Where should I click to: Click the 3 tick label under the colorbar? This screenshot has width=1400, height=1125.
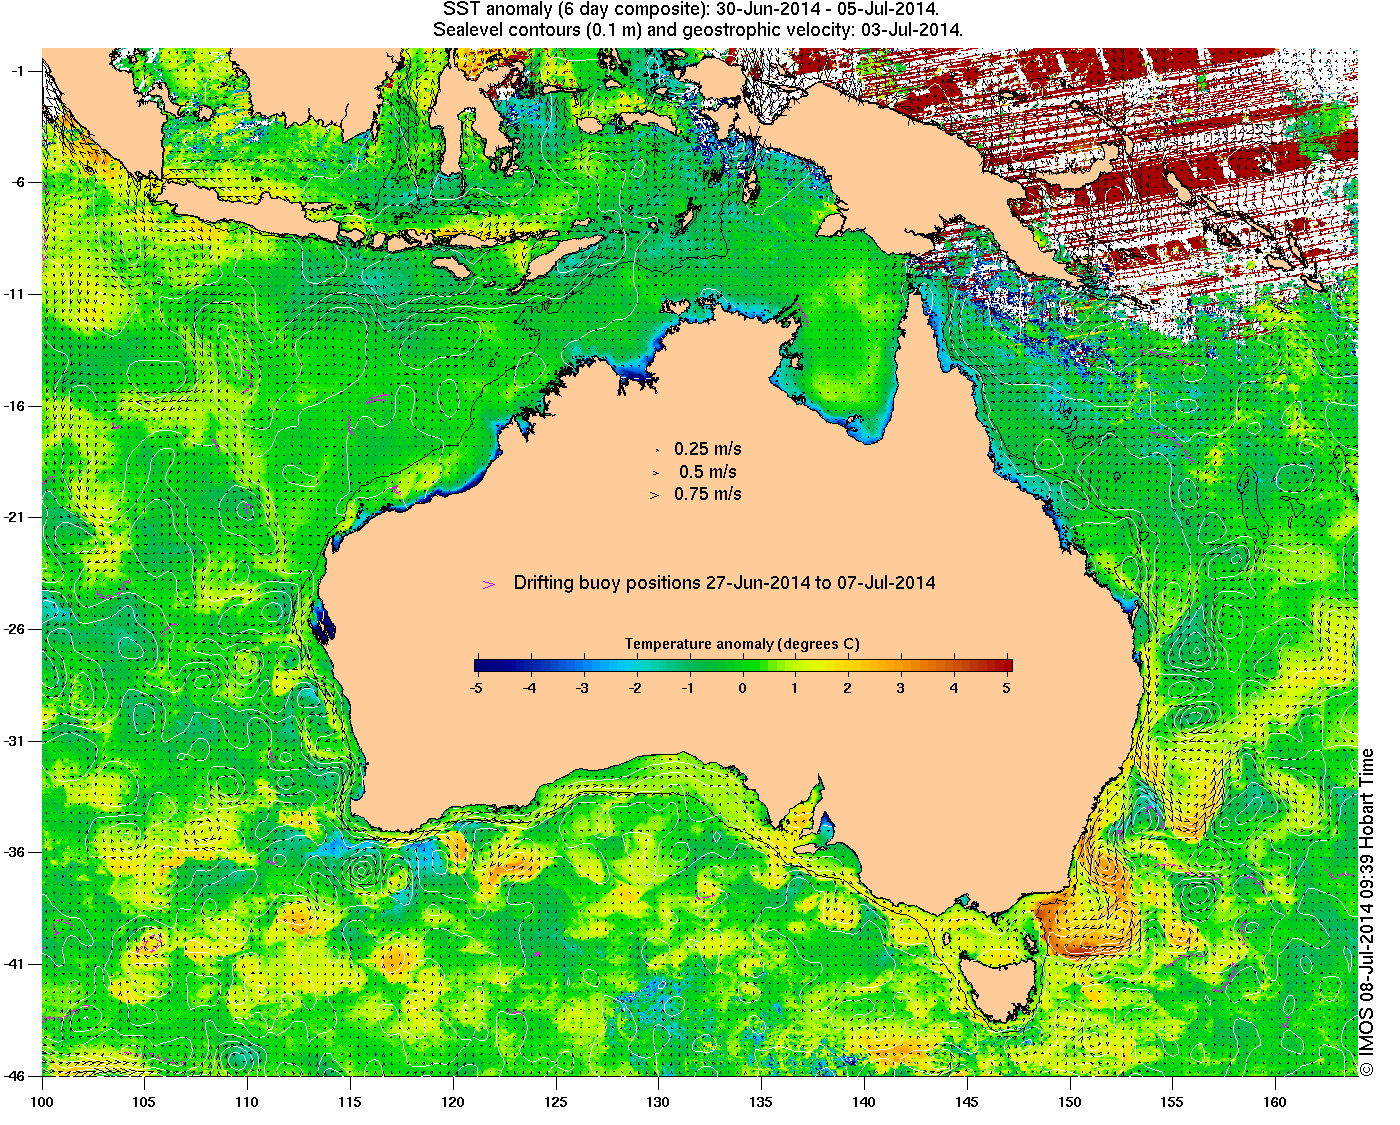coord(901,688)
